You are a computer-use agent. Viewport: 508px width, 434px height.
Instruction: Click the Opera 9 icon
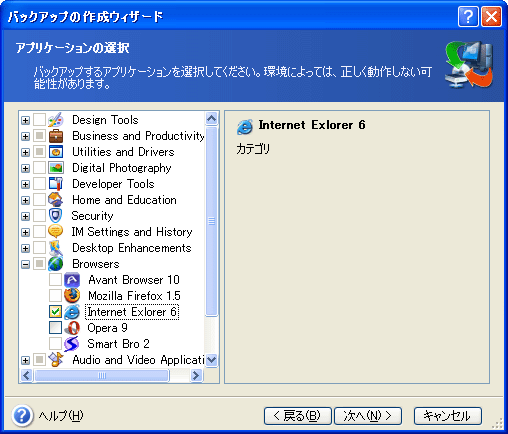72,328
